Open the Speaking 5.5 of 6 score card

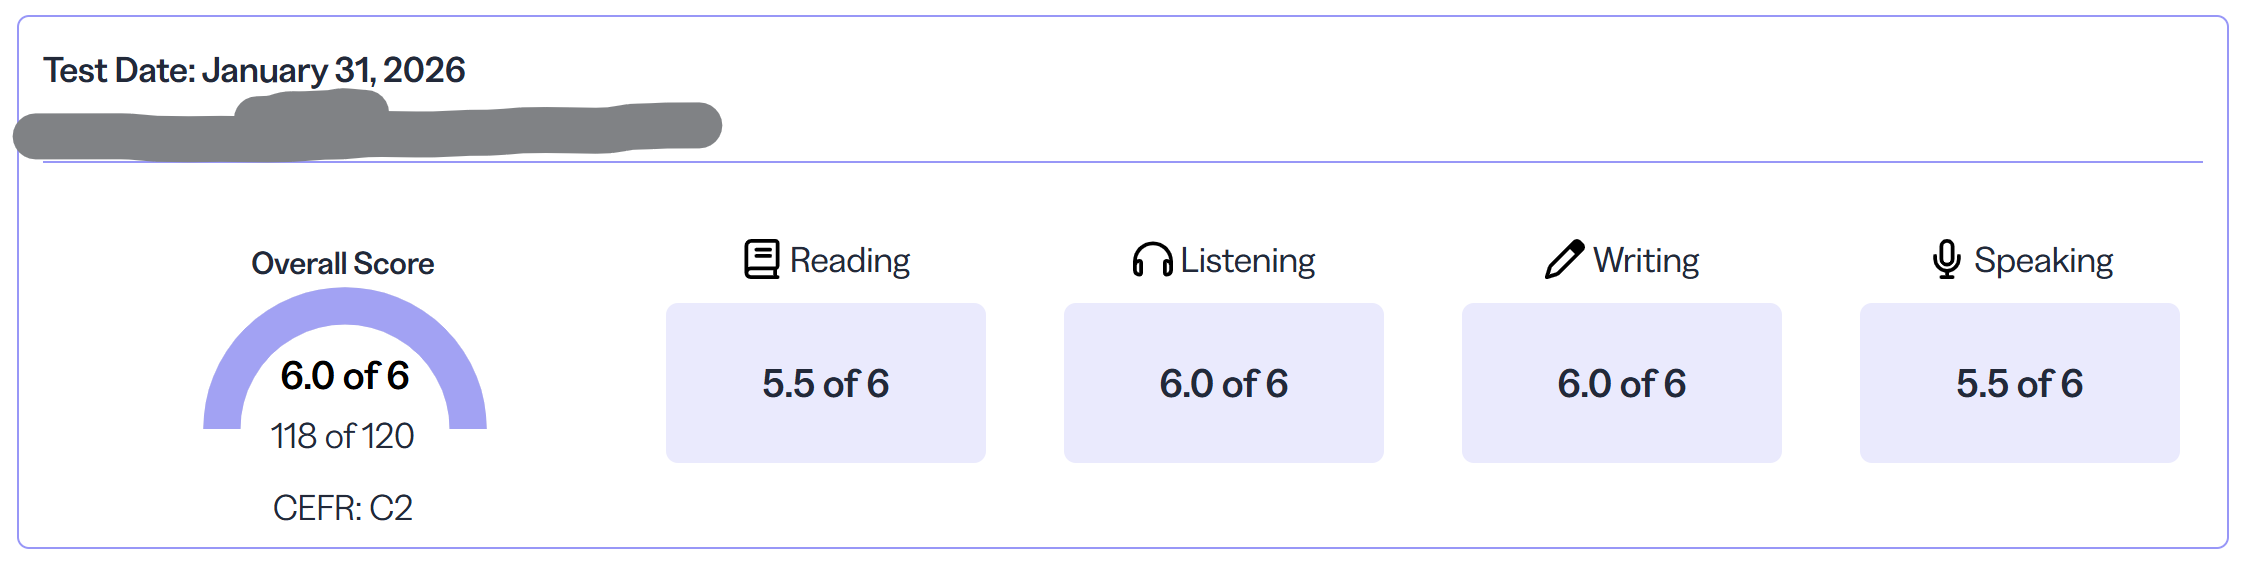2020,383
